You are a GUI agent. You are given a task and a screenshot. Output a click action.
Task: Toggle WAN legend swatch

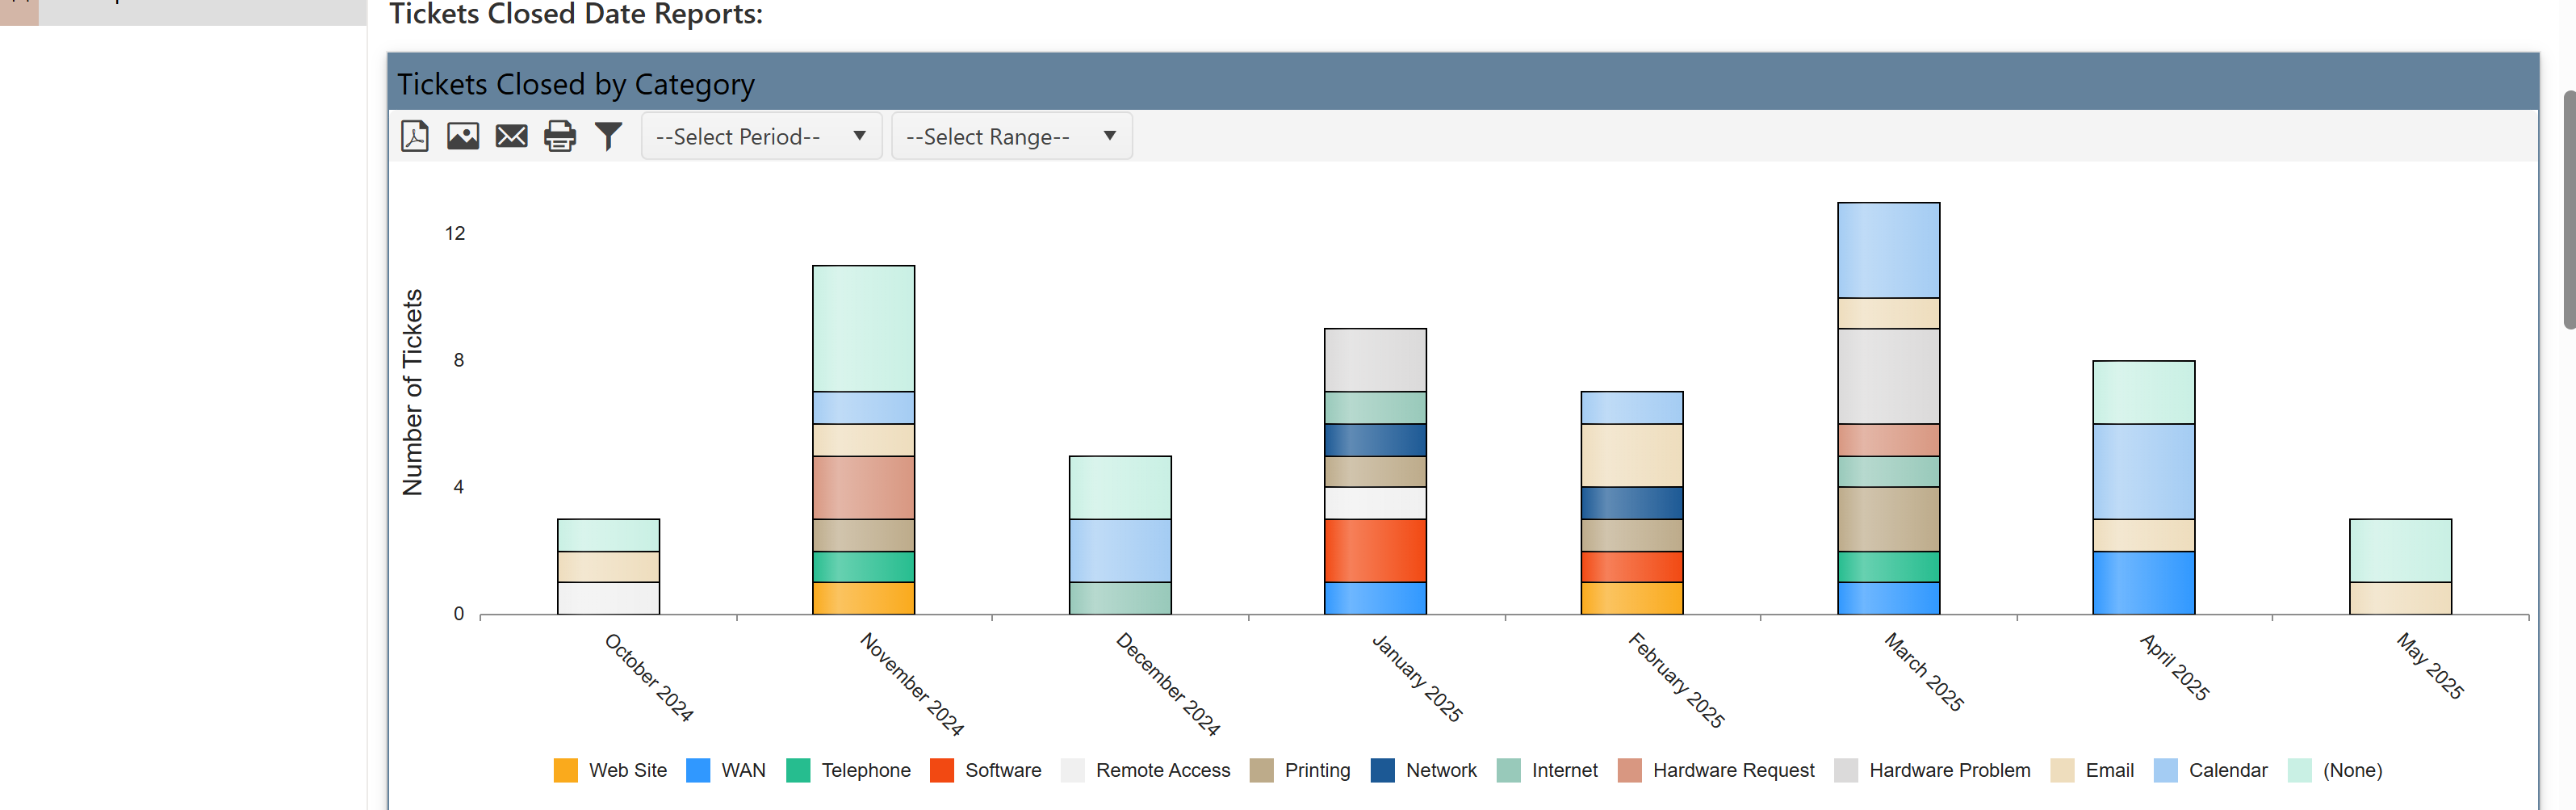(698, 770)
